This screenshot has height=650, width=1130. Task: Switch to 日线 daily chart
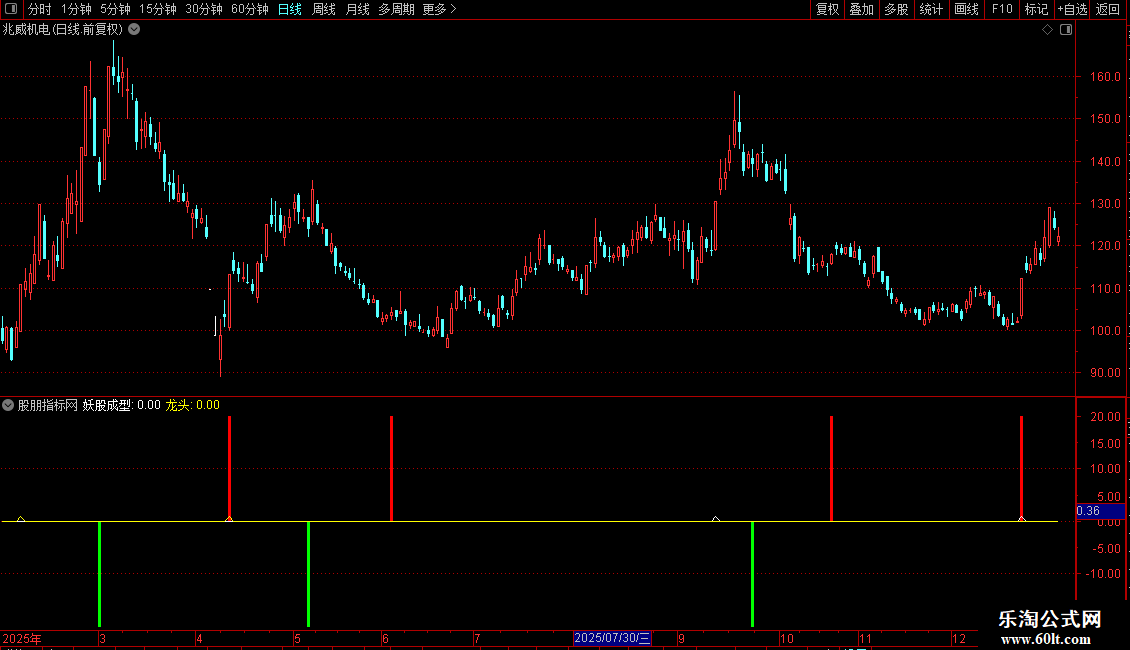[x=290, y=9]
